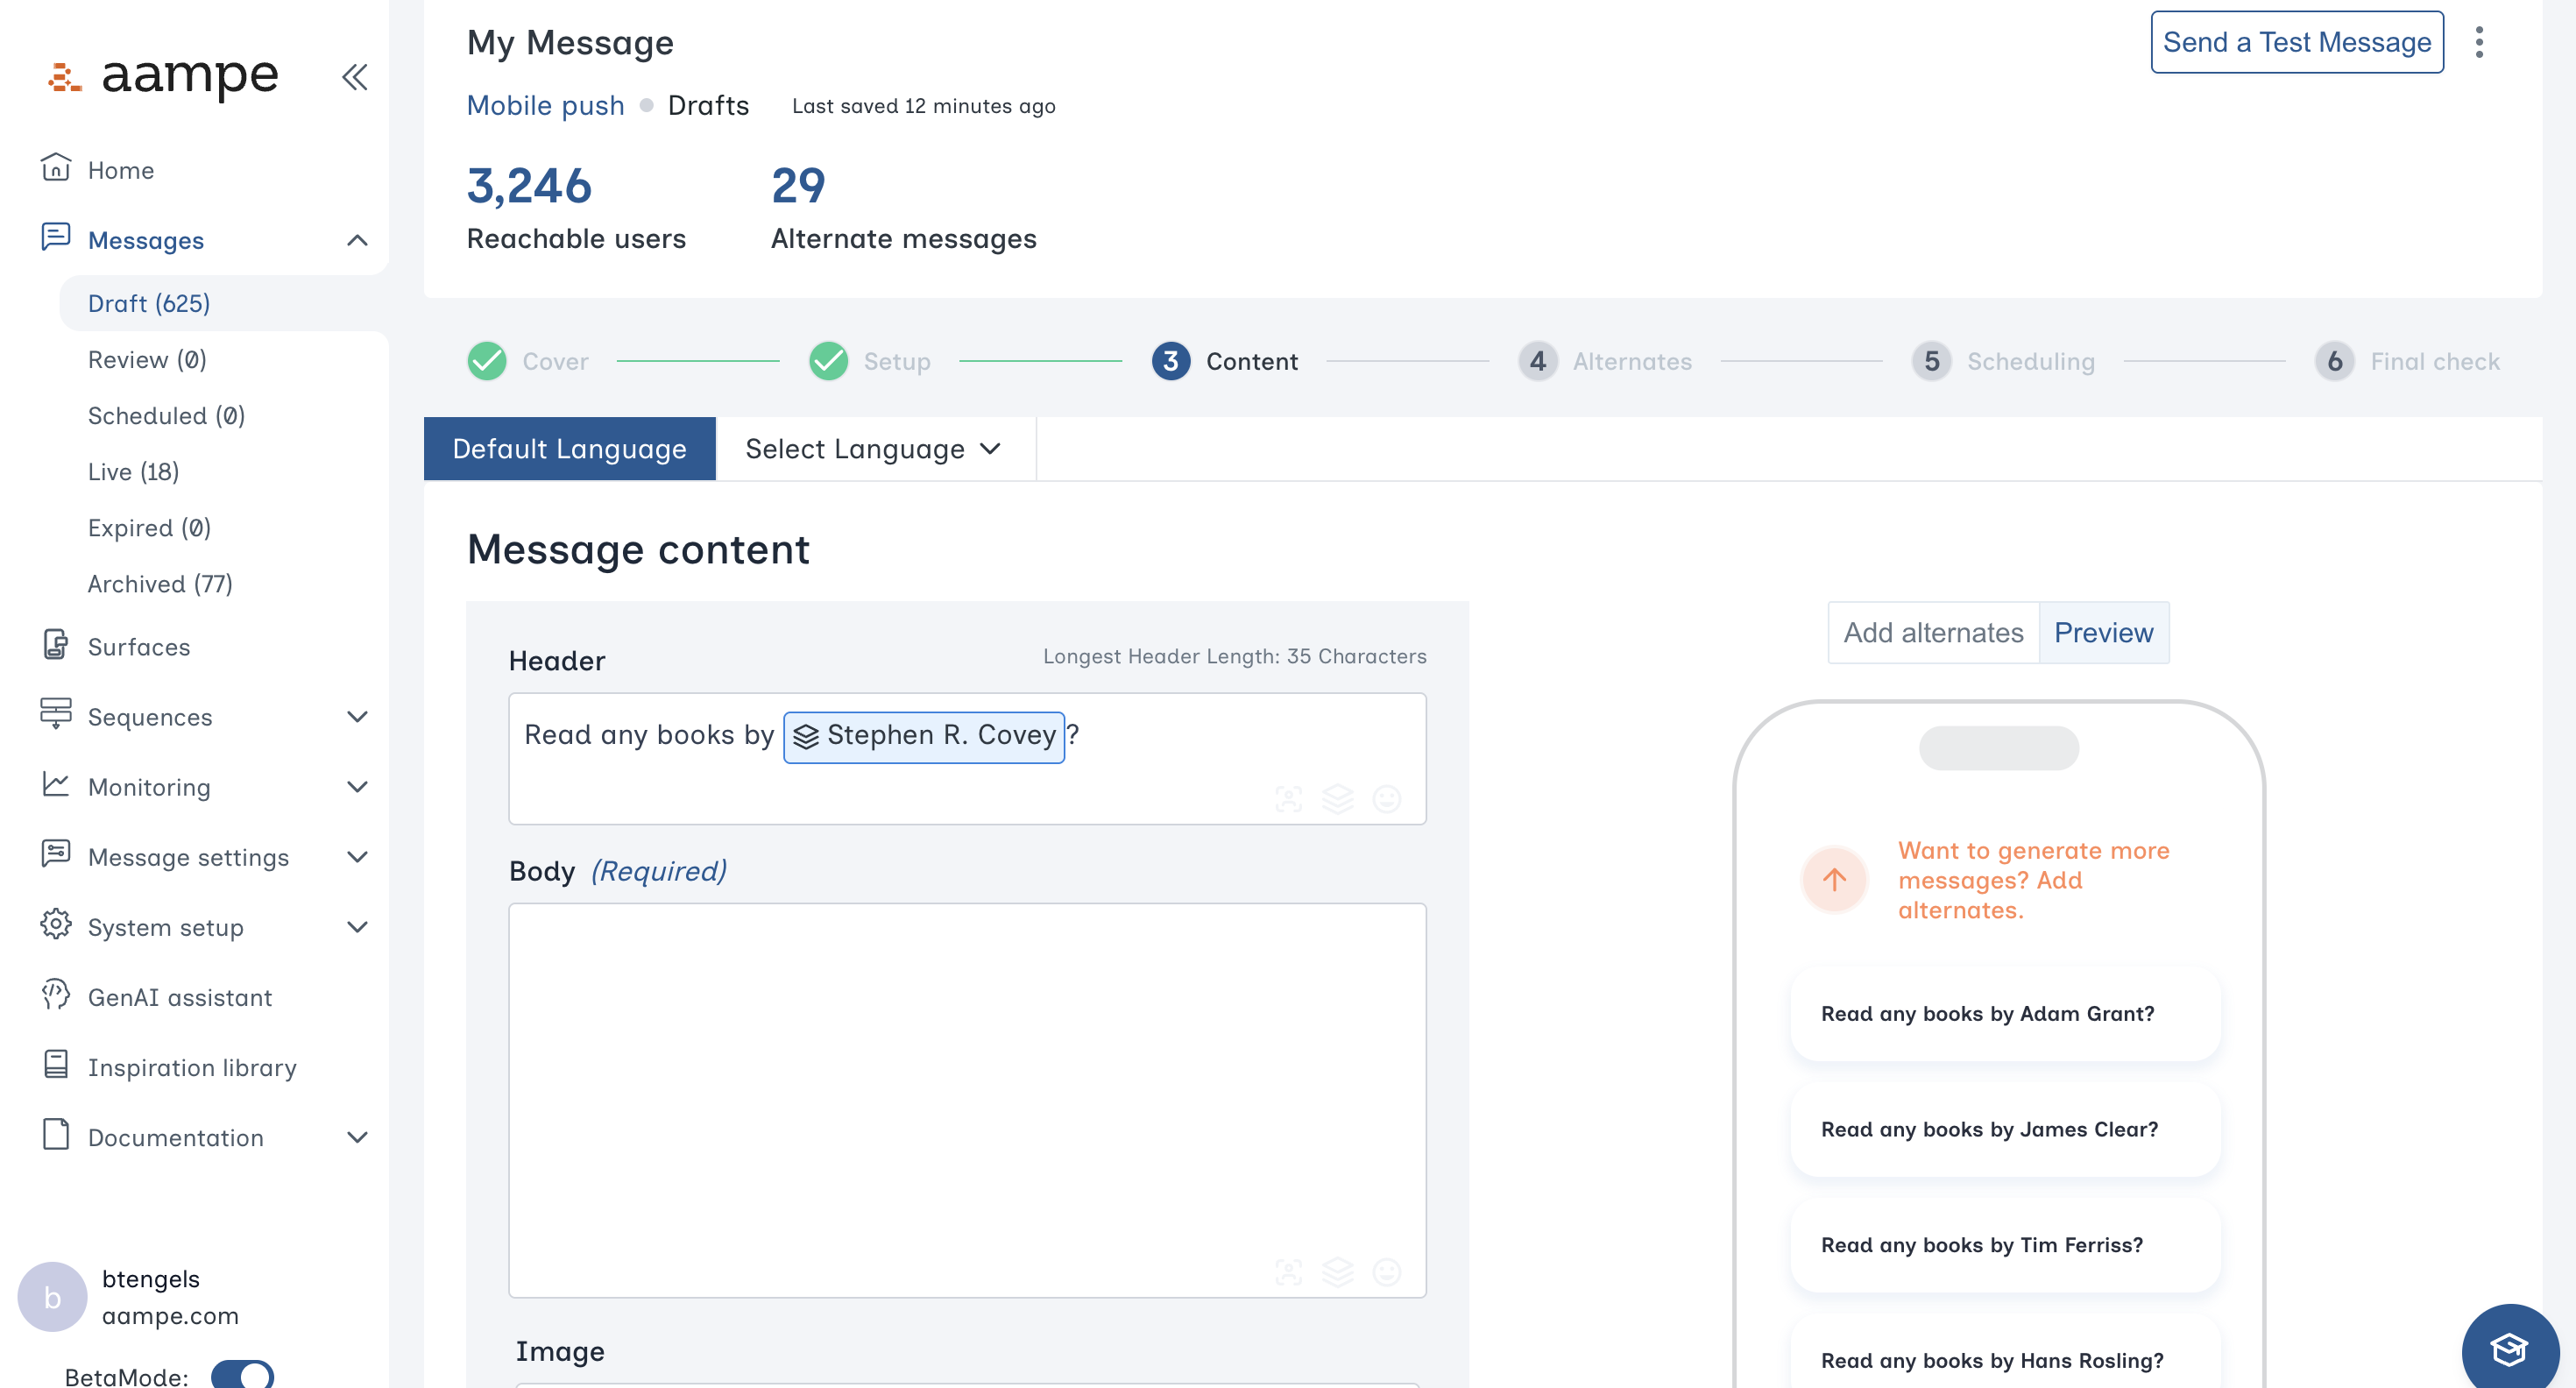Image resolution: width=2576 pixels, height=1388 pixels.
Task: Click into the Header text field
Action: [967, 758]
